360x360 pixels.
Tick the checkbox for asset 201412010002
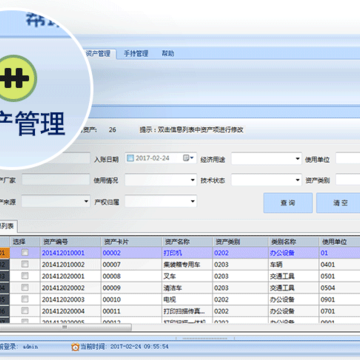click(25, 264)
